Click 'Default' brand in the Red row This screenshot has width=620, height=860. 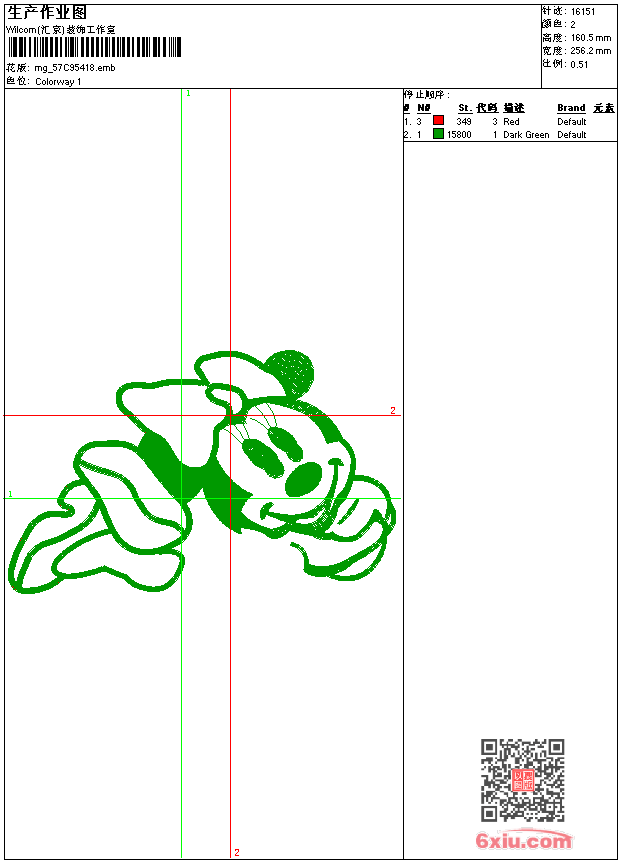click(x=572, y=122)
